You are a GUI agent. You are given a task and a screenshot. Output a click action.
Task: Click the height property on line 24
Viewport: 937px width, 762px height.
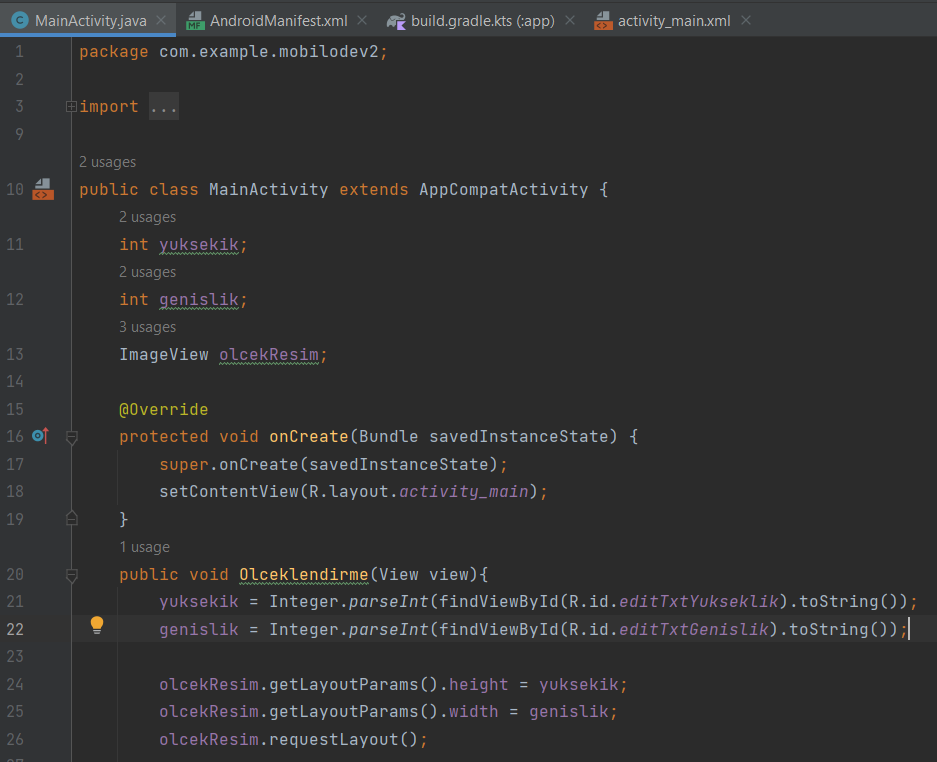tap(479, 684)
